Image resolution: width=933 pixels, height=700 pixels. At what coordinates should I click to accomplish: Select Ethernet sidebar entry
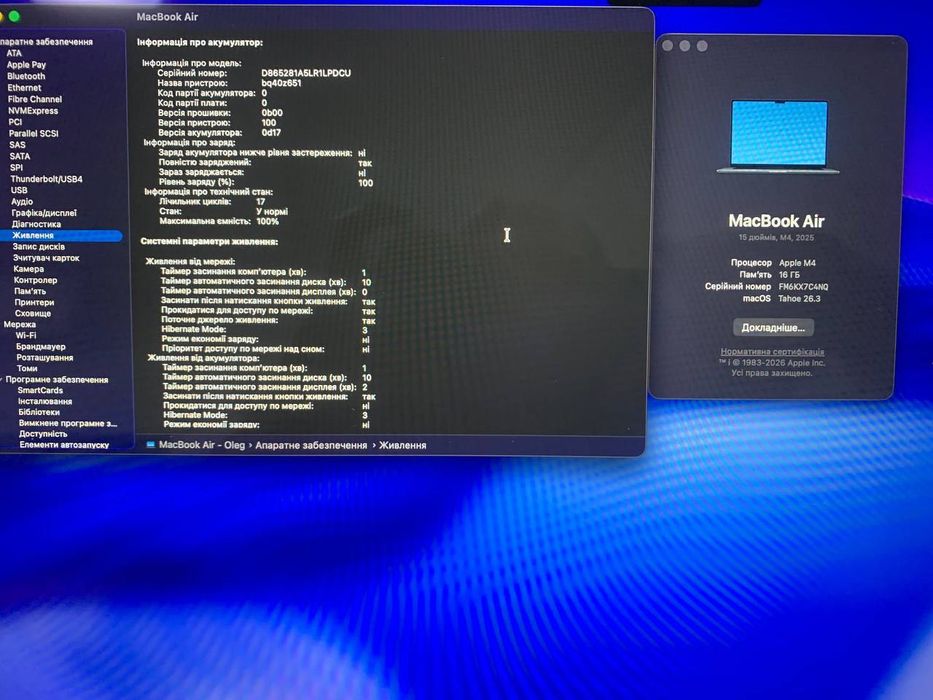[x=24, y=88]
